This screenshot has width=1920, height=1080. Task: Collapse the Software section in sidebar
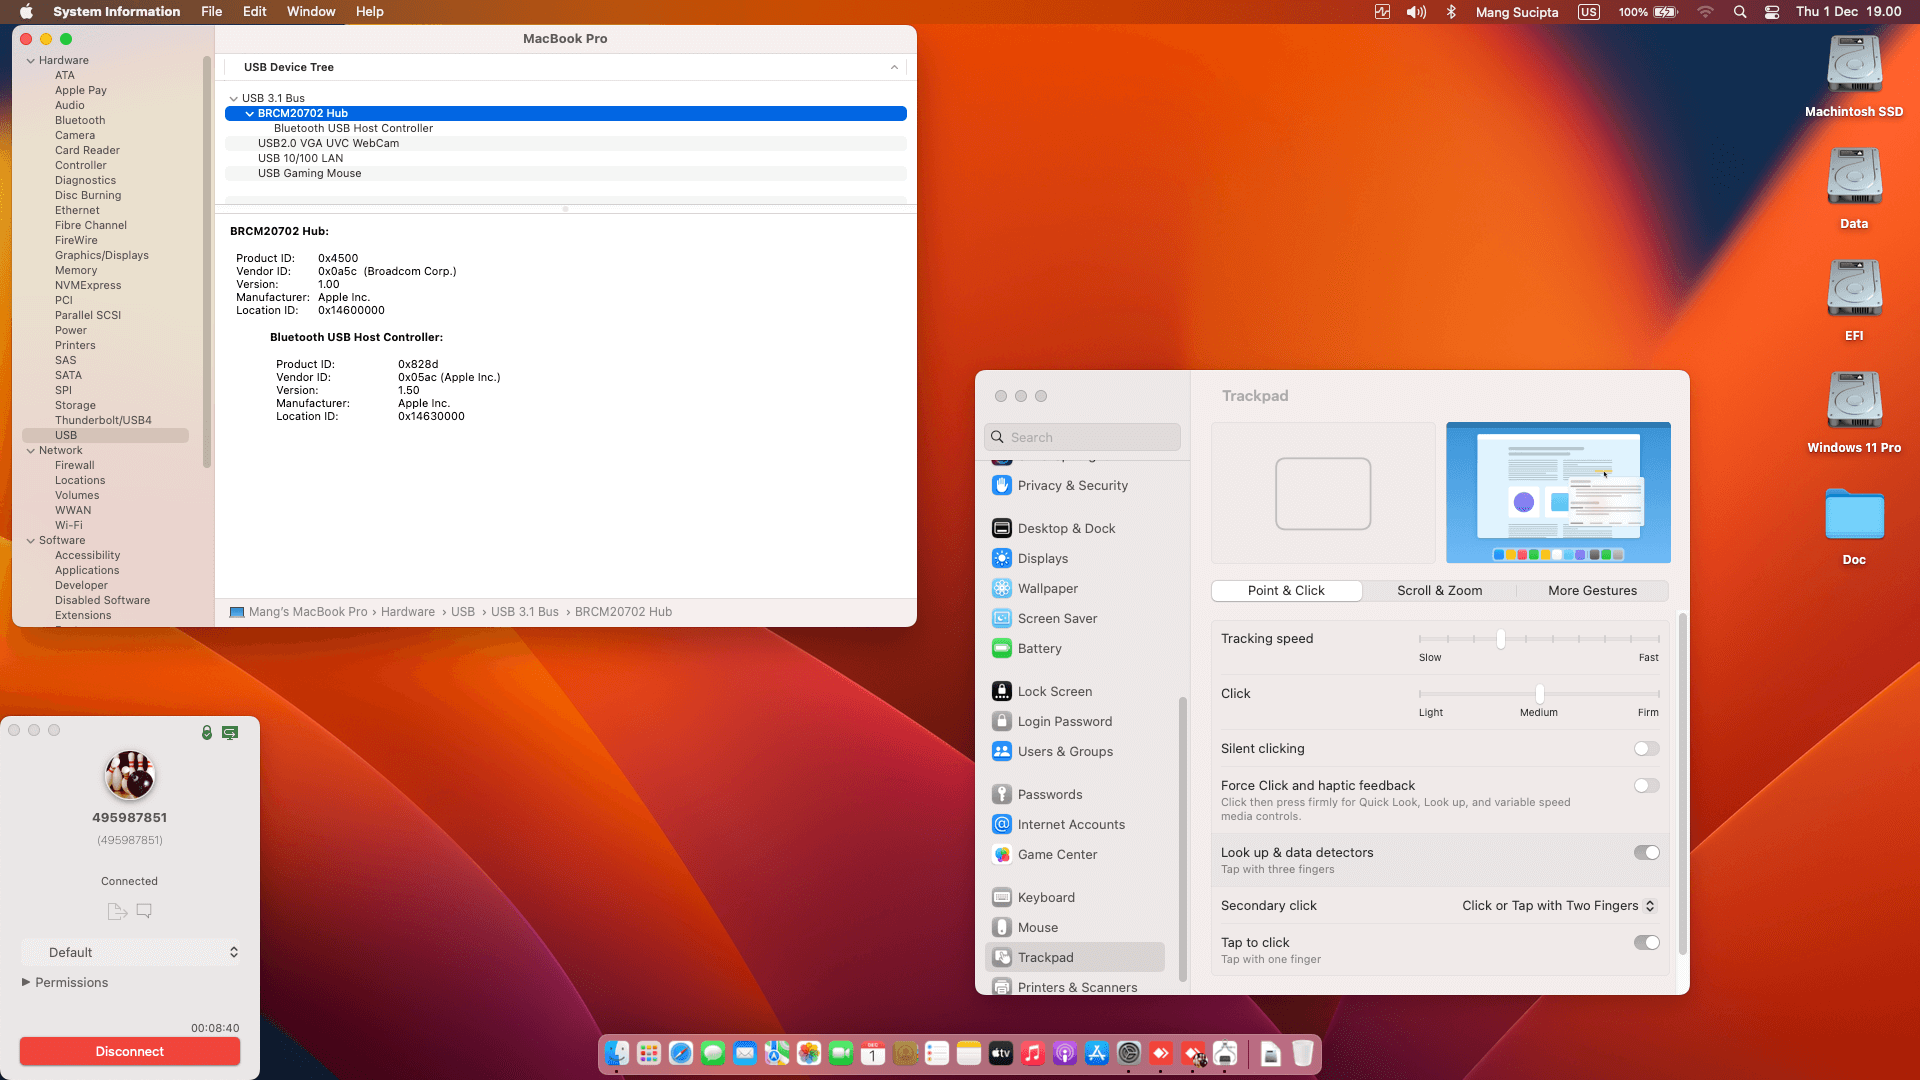coord(31,541)
